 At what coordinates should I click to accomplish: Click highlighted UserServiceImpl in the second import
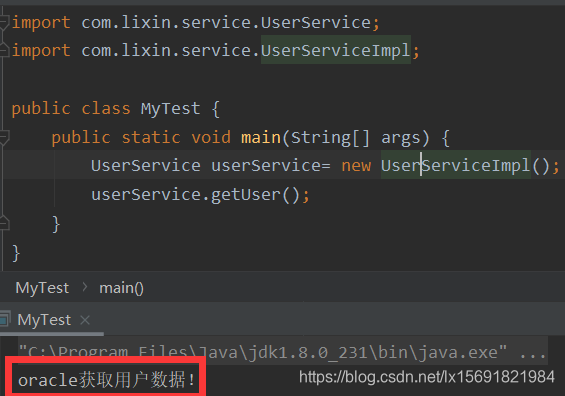[335, 50]
